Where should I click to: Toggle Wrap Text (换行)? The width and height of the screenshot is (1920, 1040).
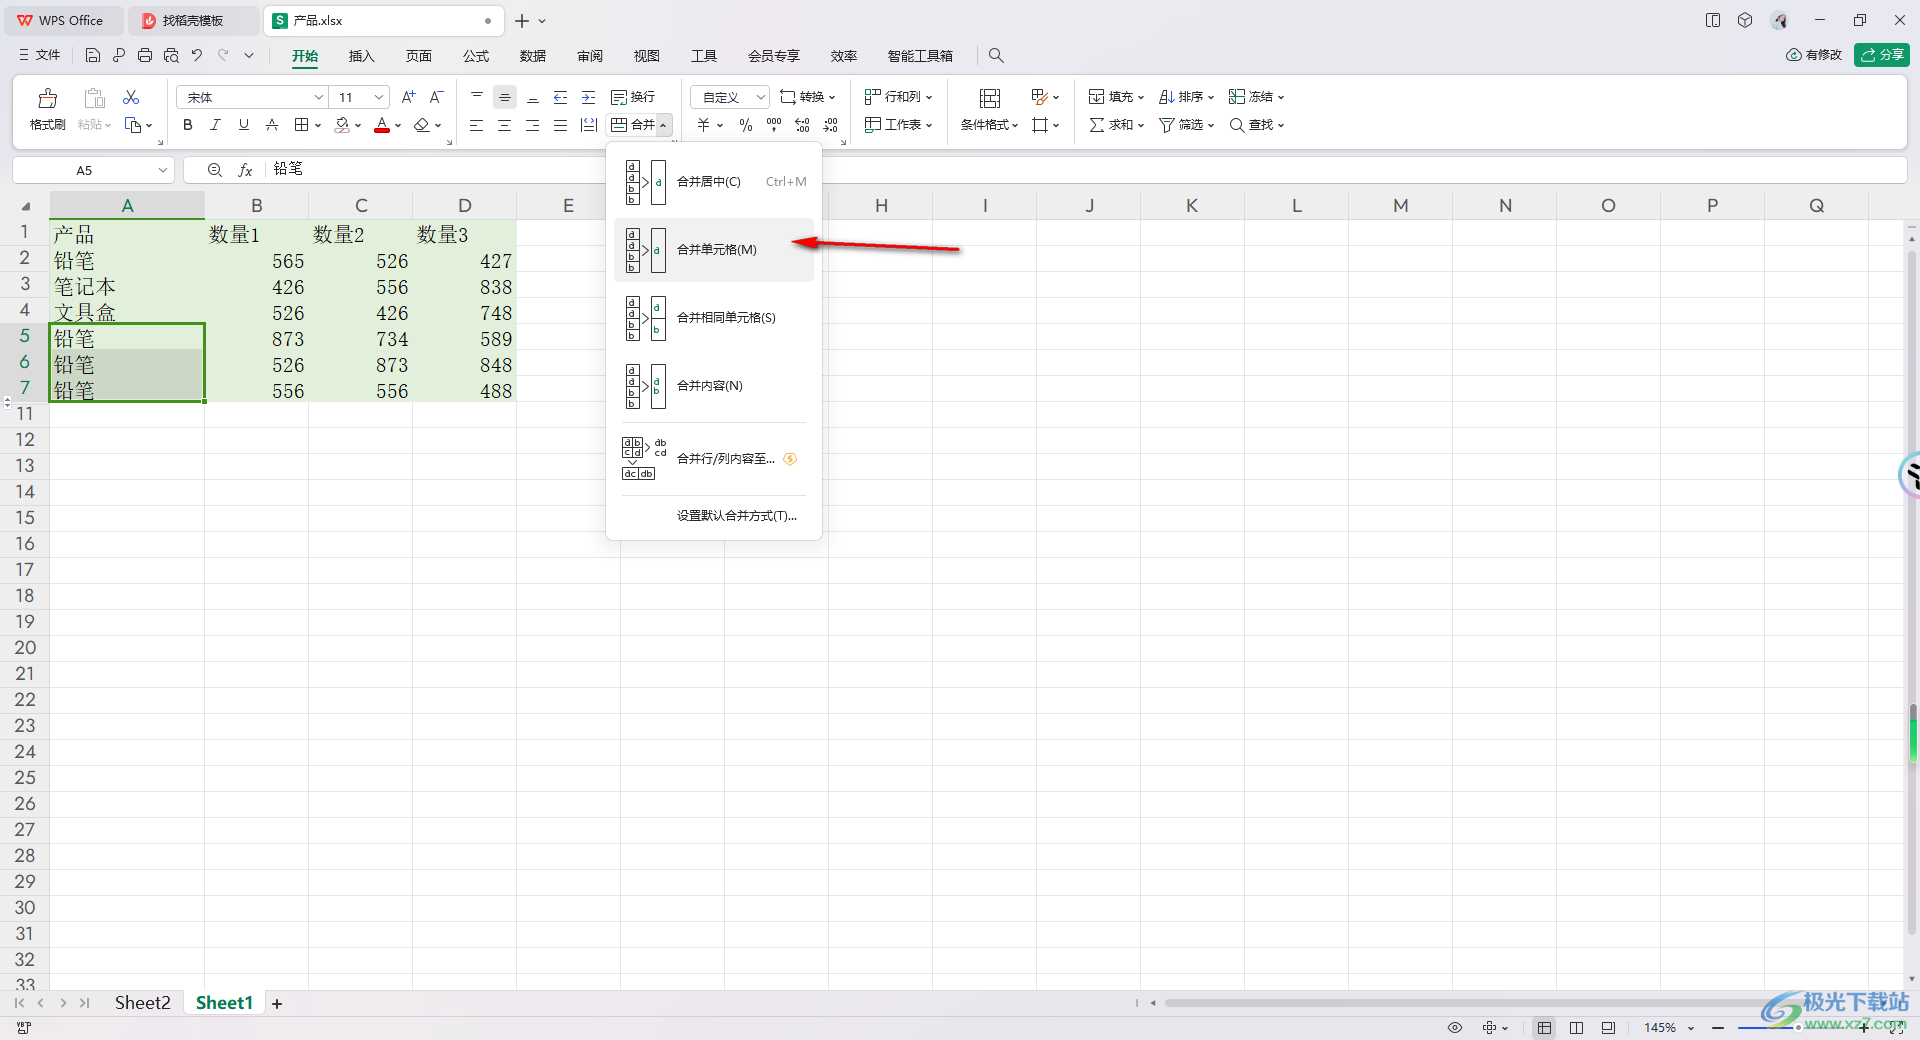coord(633,97)
